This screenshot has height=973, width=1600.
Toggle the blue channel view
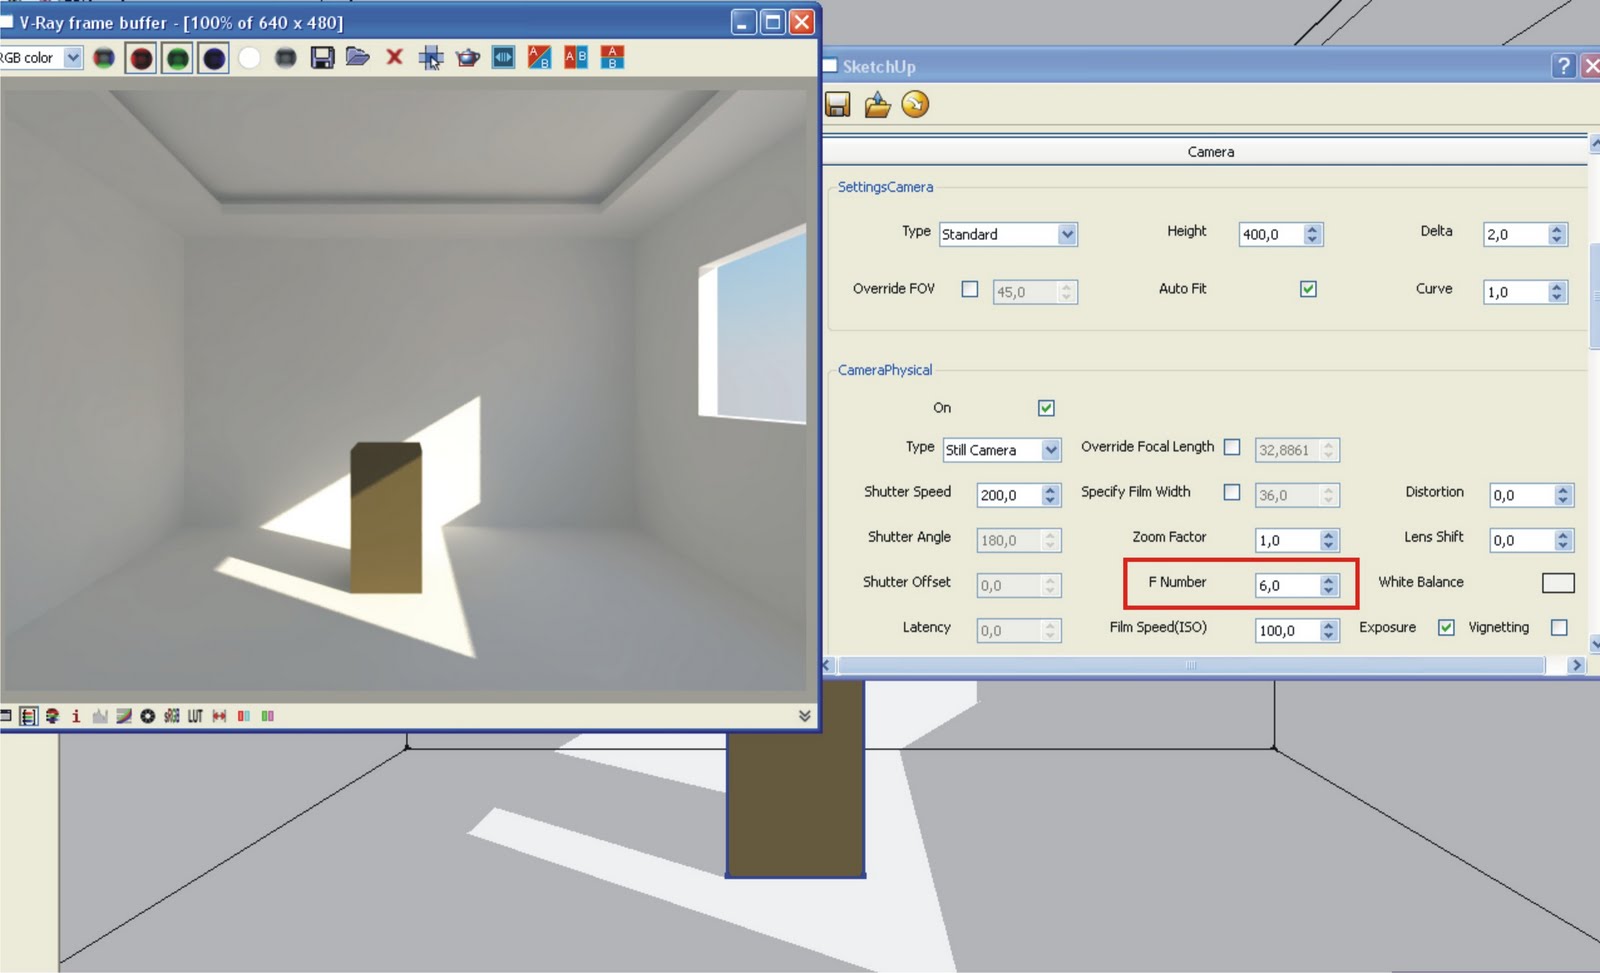213,58
